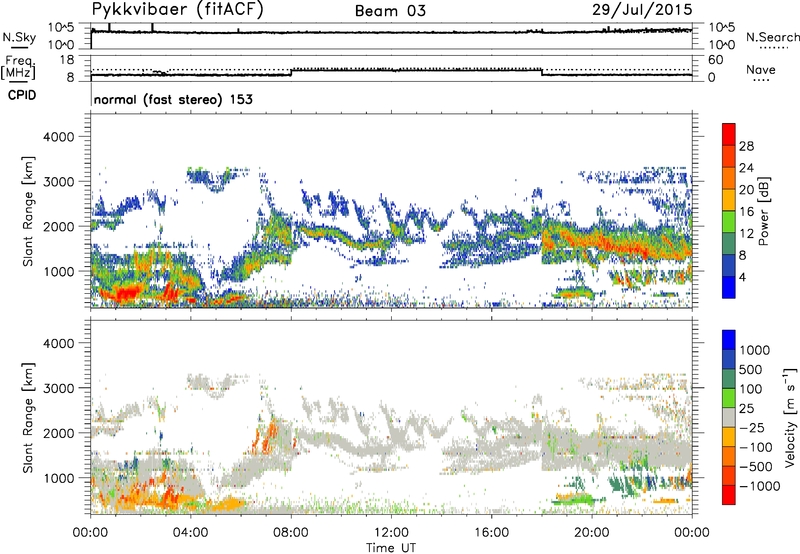Select the Freq. [MHz] axis label
This screenshot has width=800, height=554.
[x=18, y=67]
